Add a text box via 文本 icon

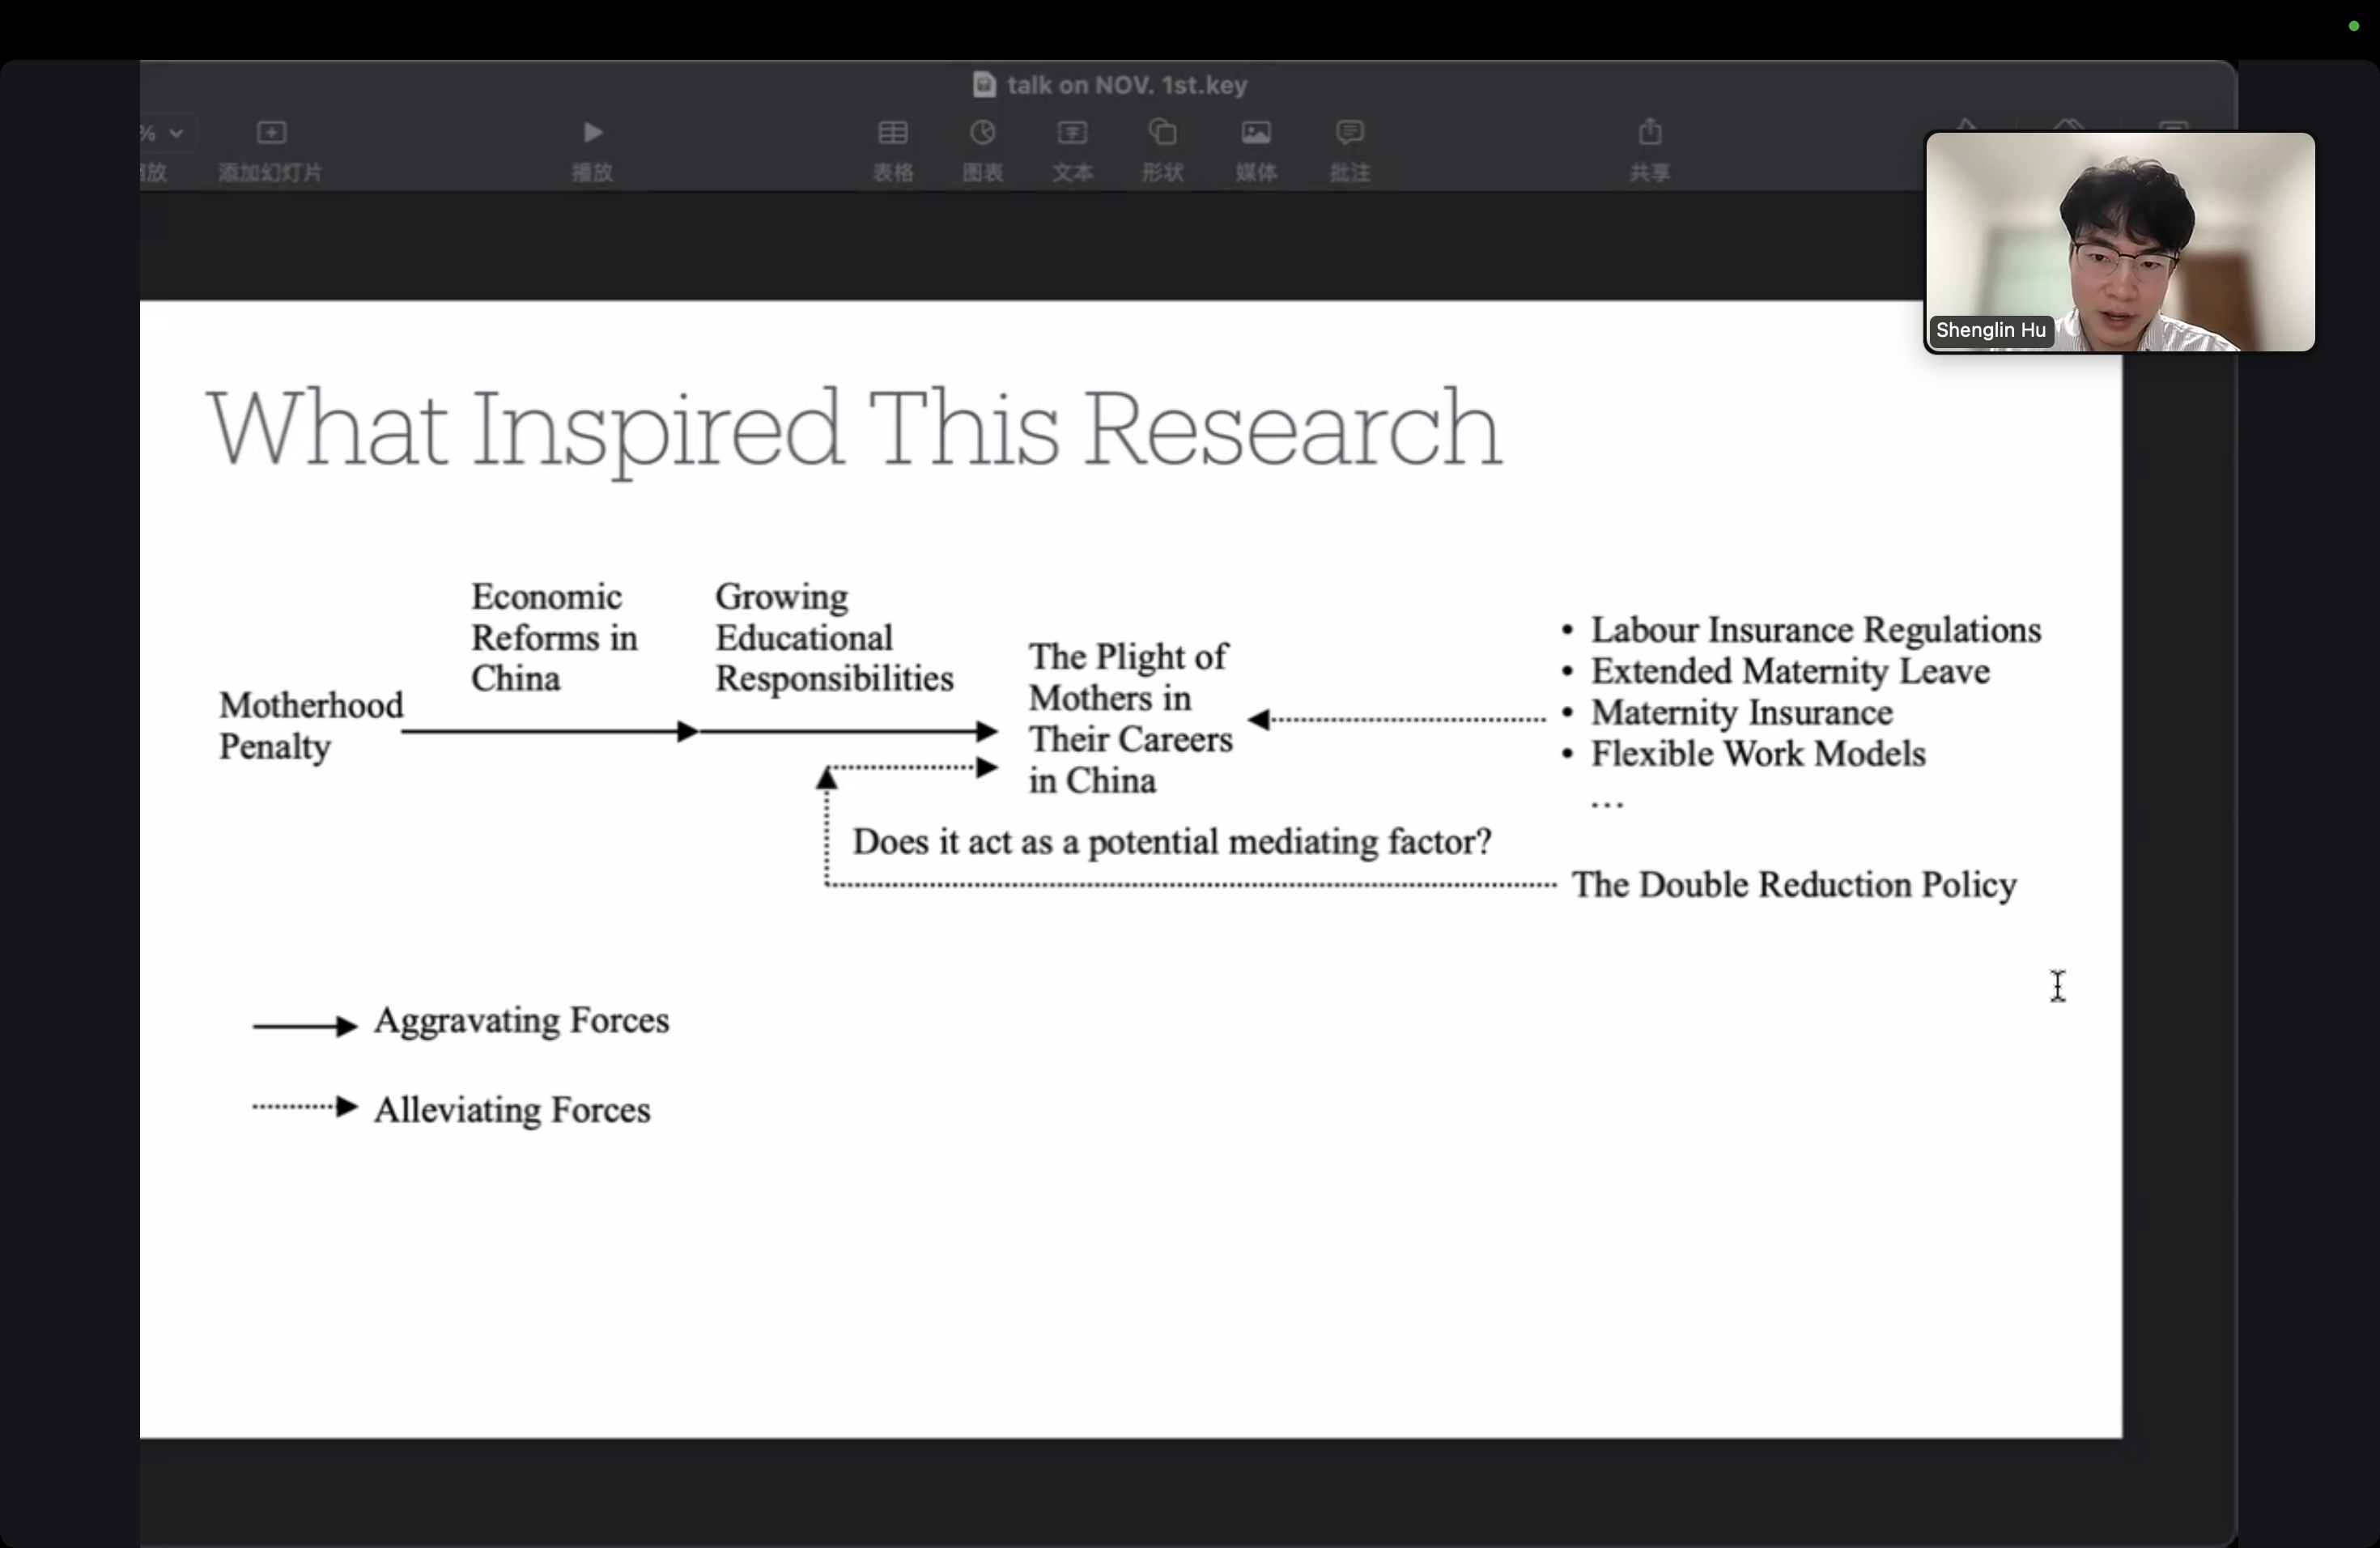coord(1072,133)
